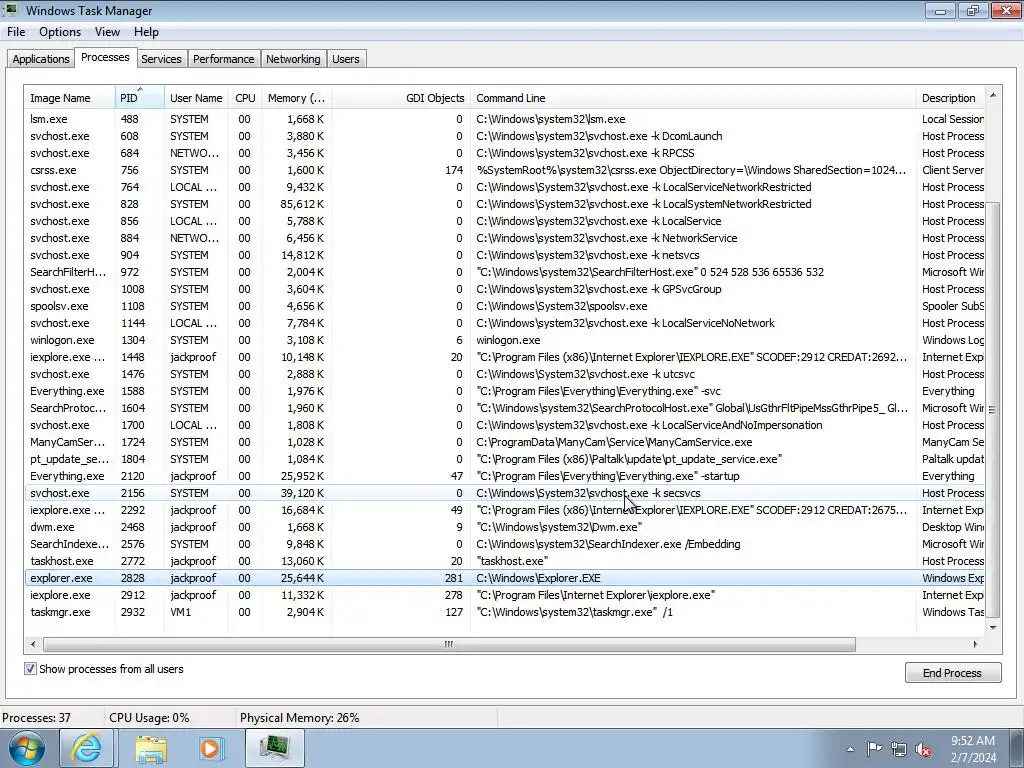The image size is (1024, 768).
Task: Click the horizontal scrollbar thumb
Action: tap(449, 644)
